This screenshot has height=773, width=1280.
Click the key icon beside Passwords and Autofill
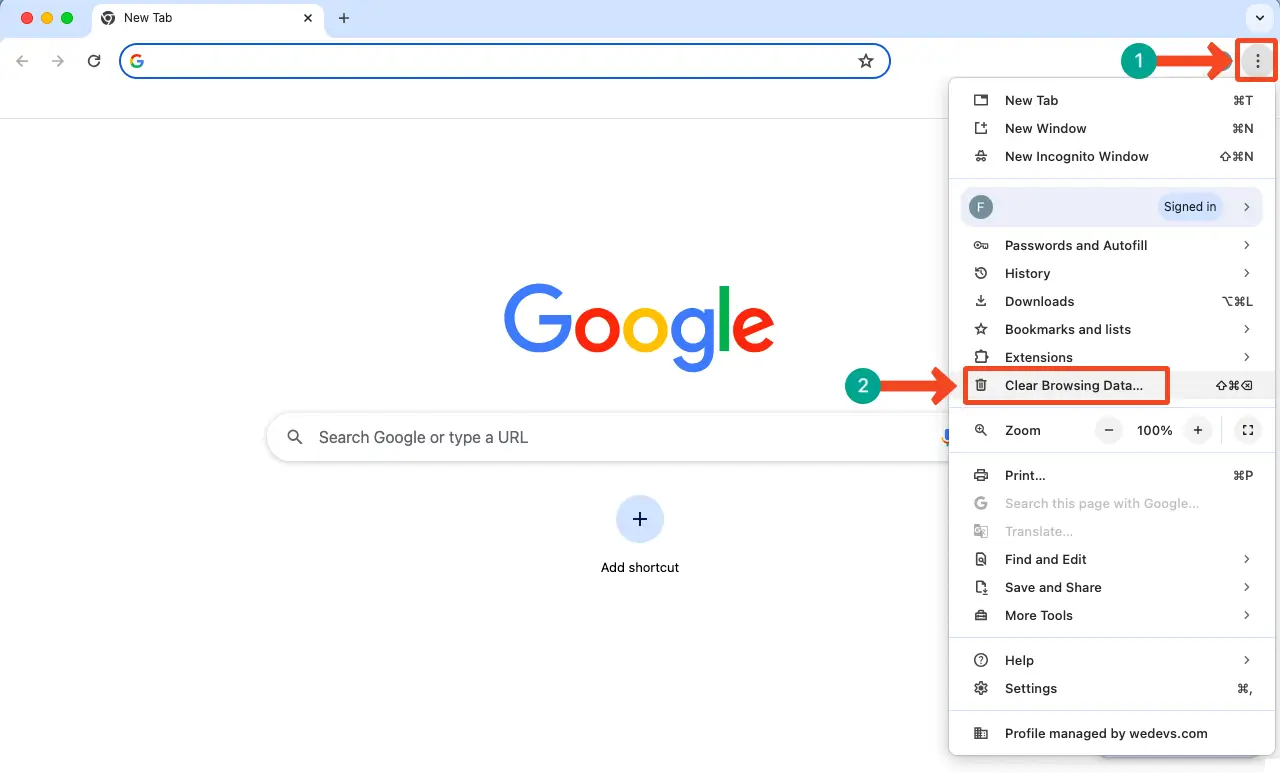tap(981, 245)
